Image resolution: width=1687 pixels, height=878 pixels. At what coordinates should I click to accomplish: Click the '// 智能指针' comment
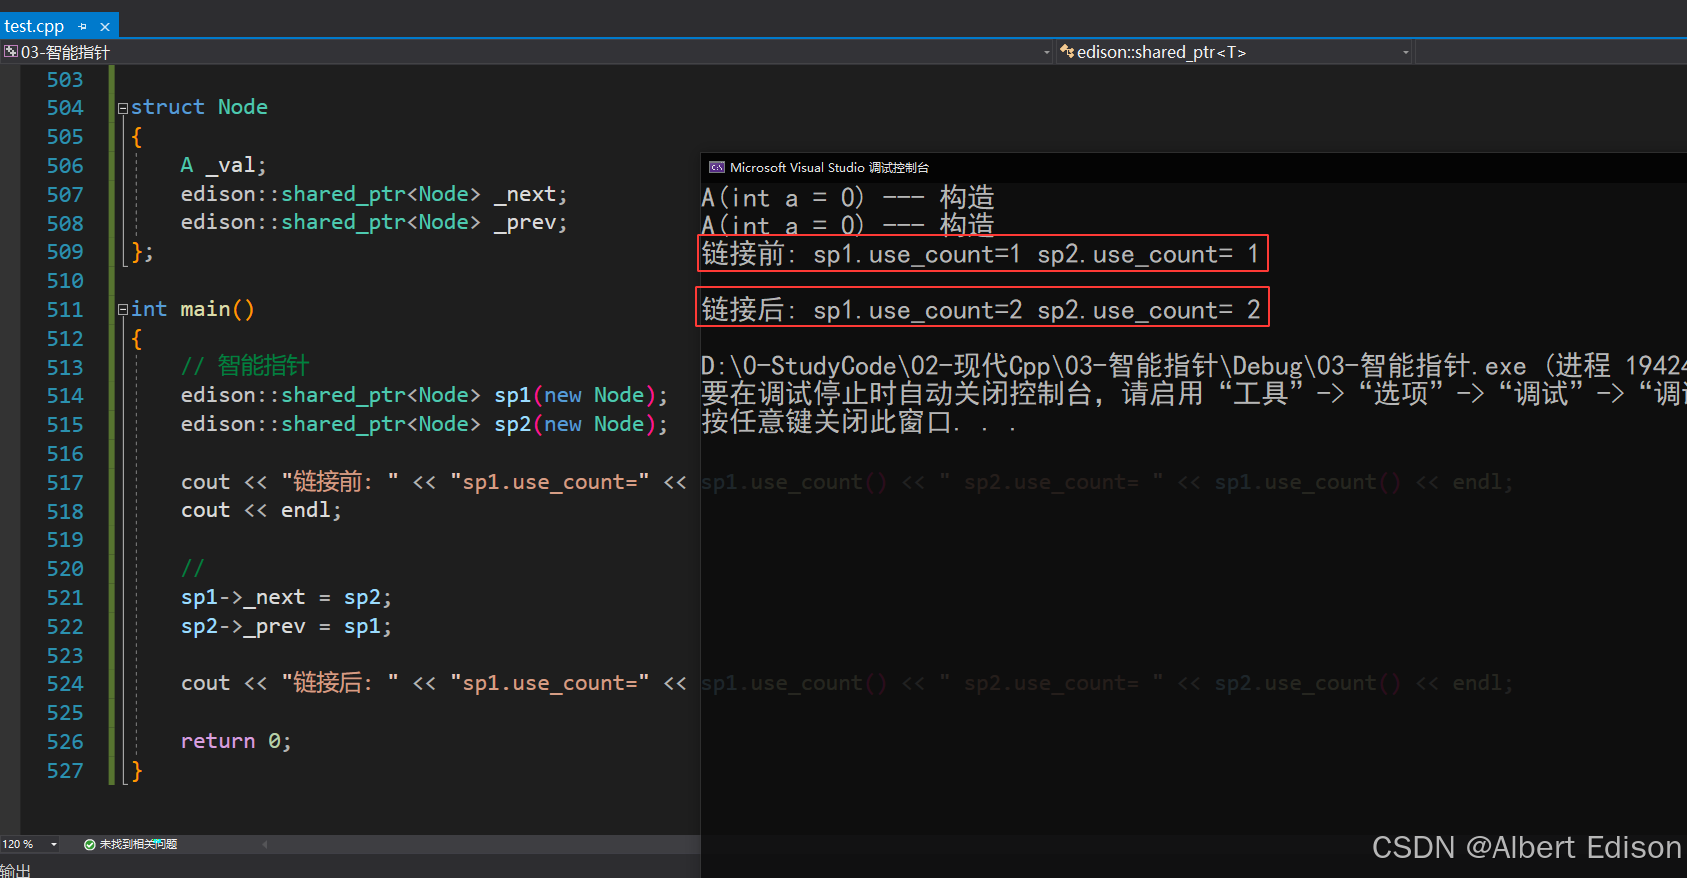point(245,366)
